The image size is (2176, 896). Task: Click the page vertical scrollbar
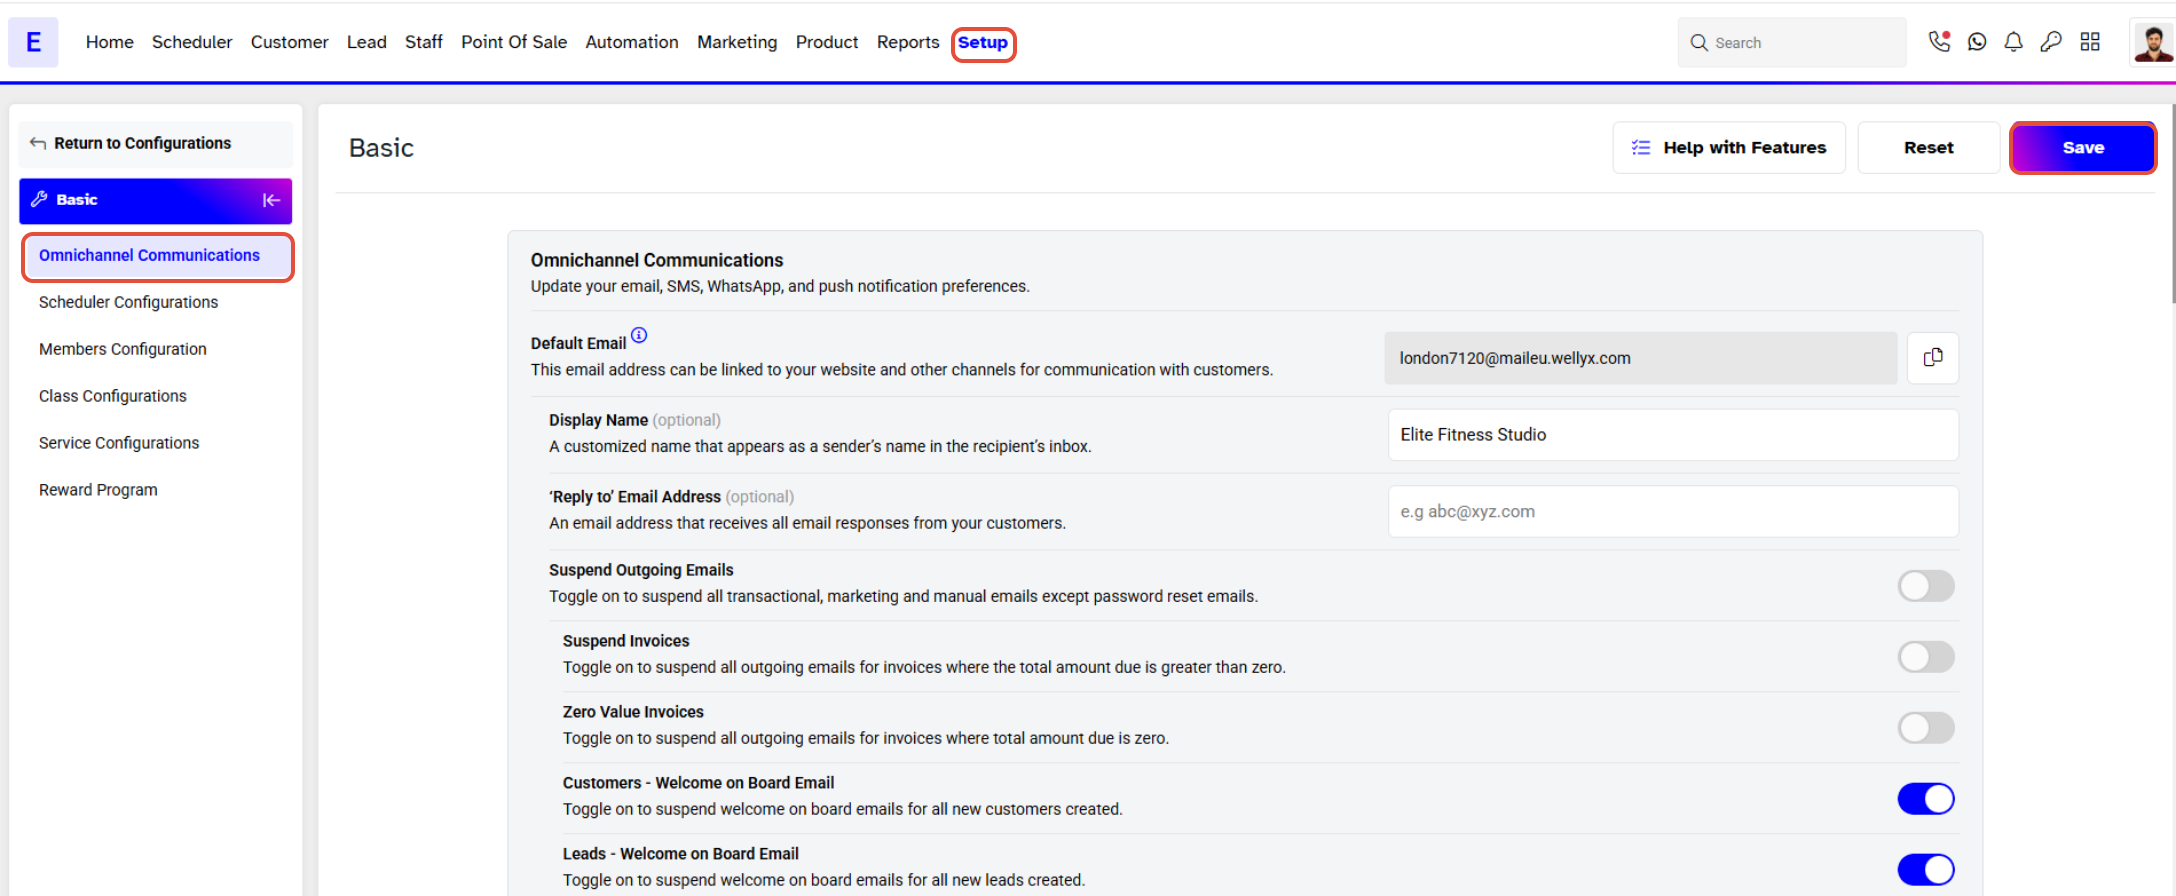(2172, 203)
